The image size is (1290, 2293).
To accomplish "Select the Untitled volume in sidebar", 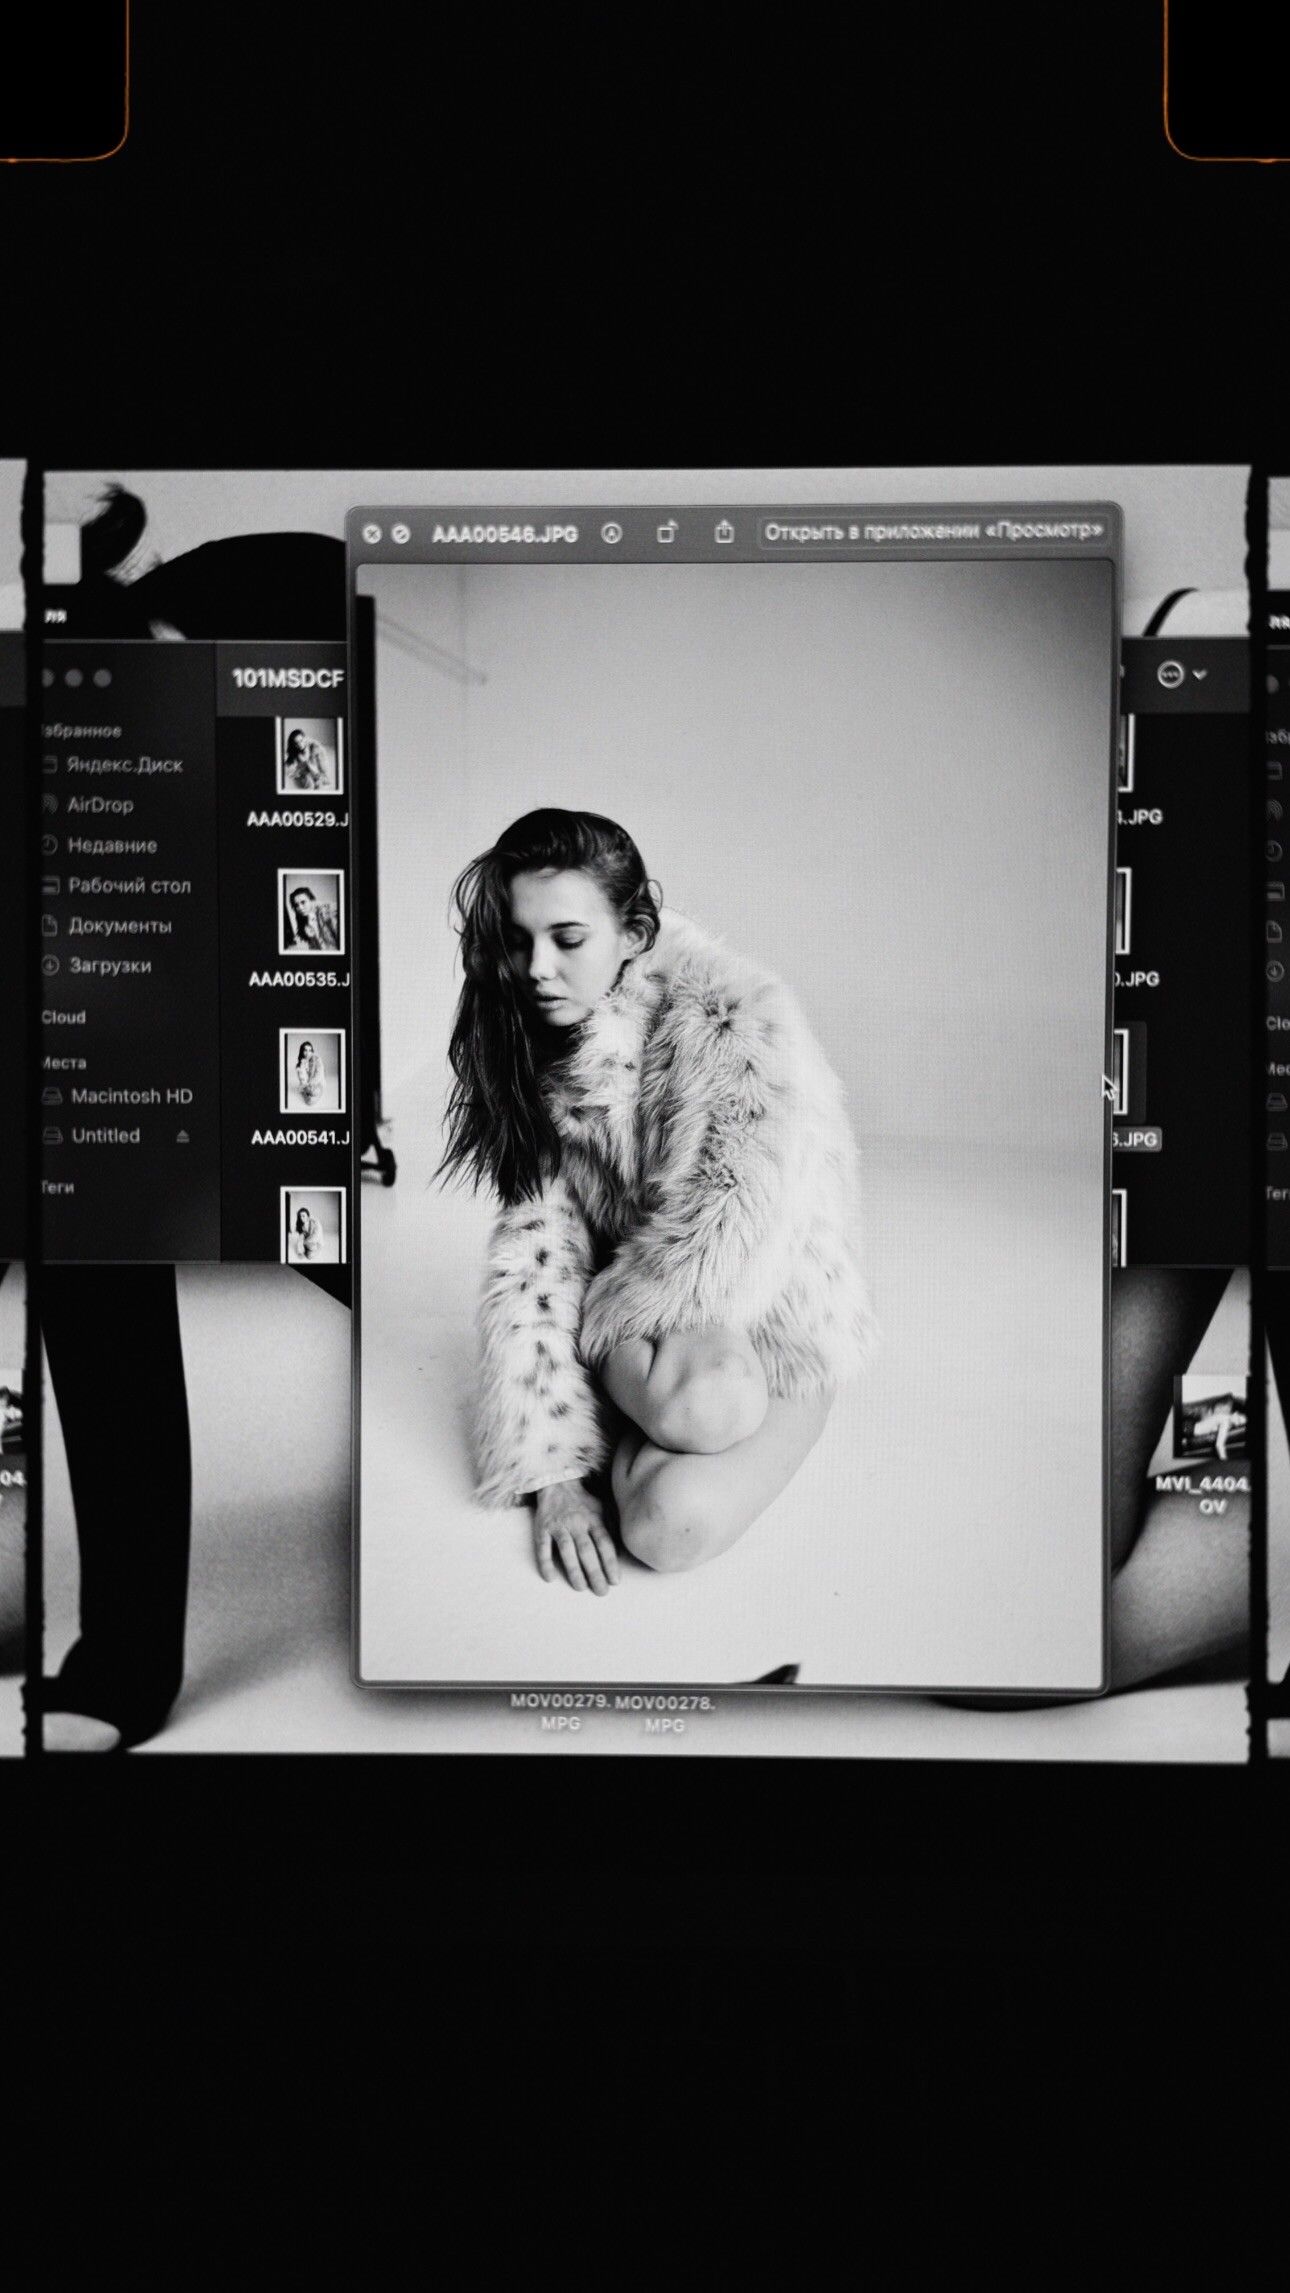I will click(x=105, y=1136).
